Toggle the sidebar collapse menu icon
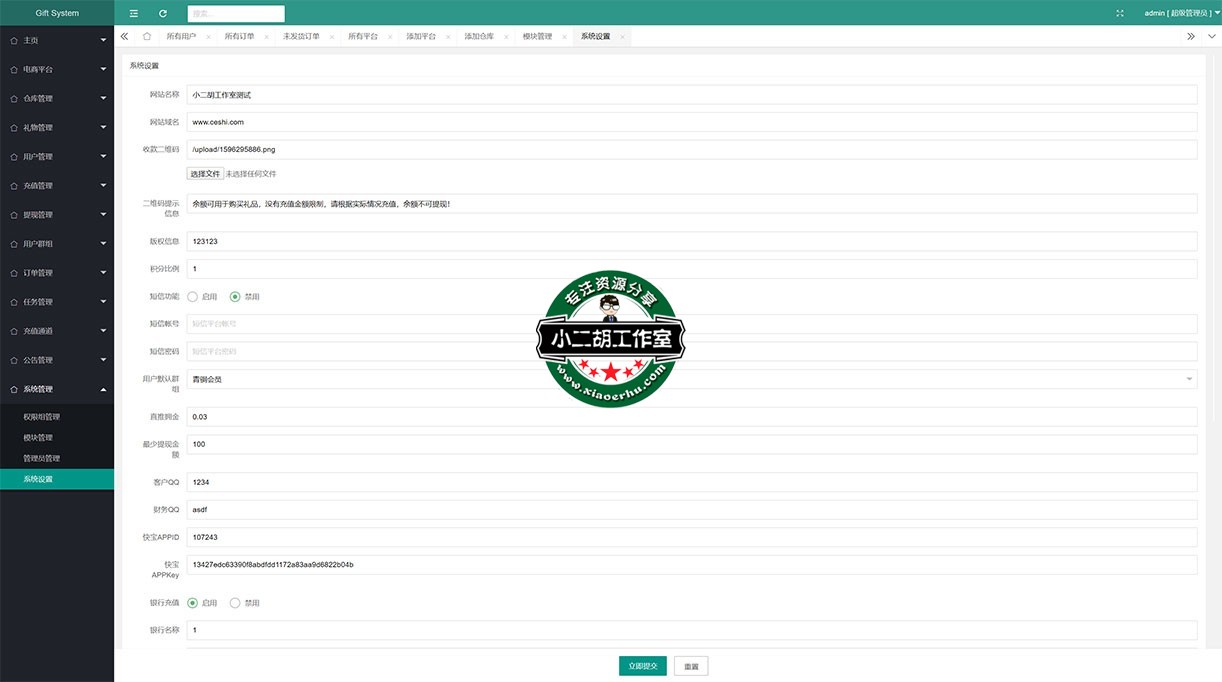1222x682 pixels. coord(134,13)
